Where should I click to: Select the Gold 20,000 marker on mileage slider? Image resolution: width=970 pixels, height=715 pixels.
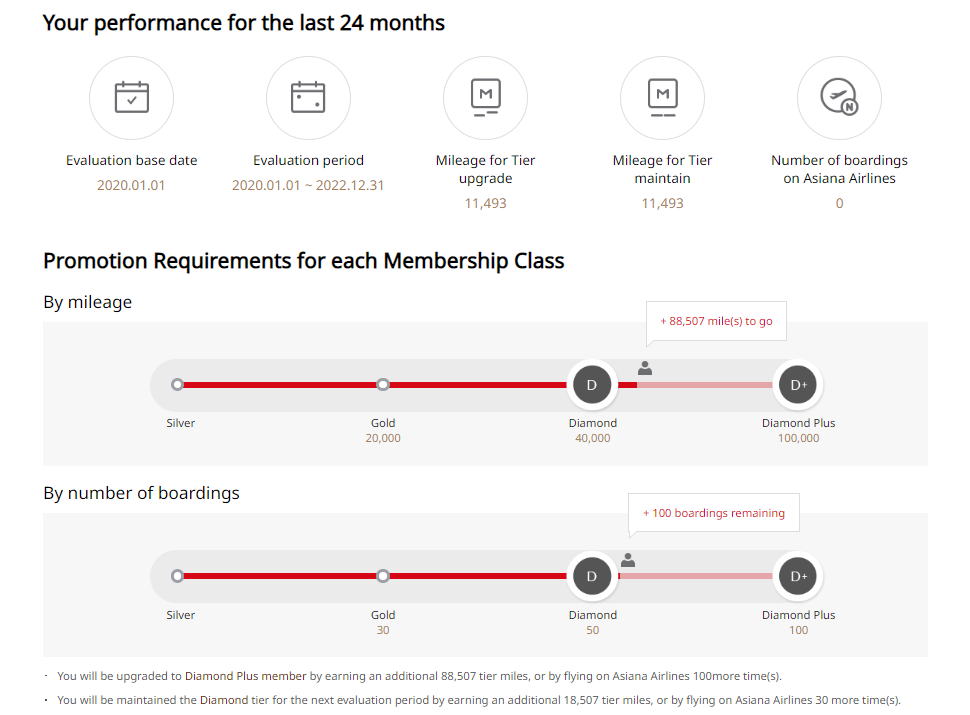[383, 384]
